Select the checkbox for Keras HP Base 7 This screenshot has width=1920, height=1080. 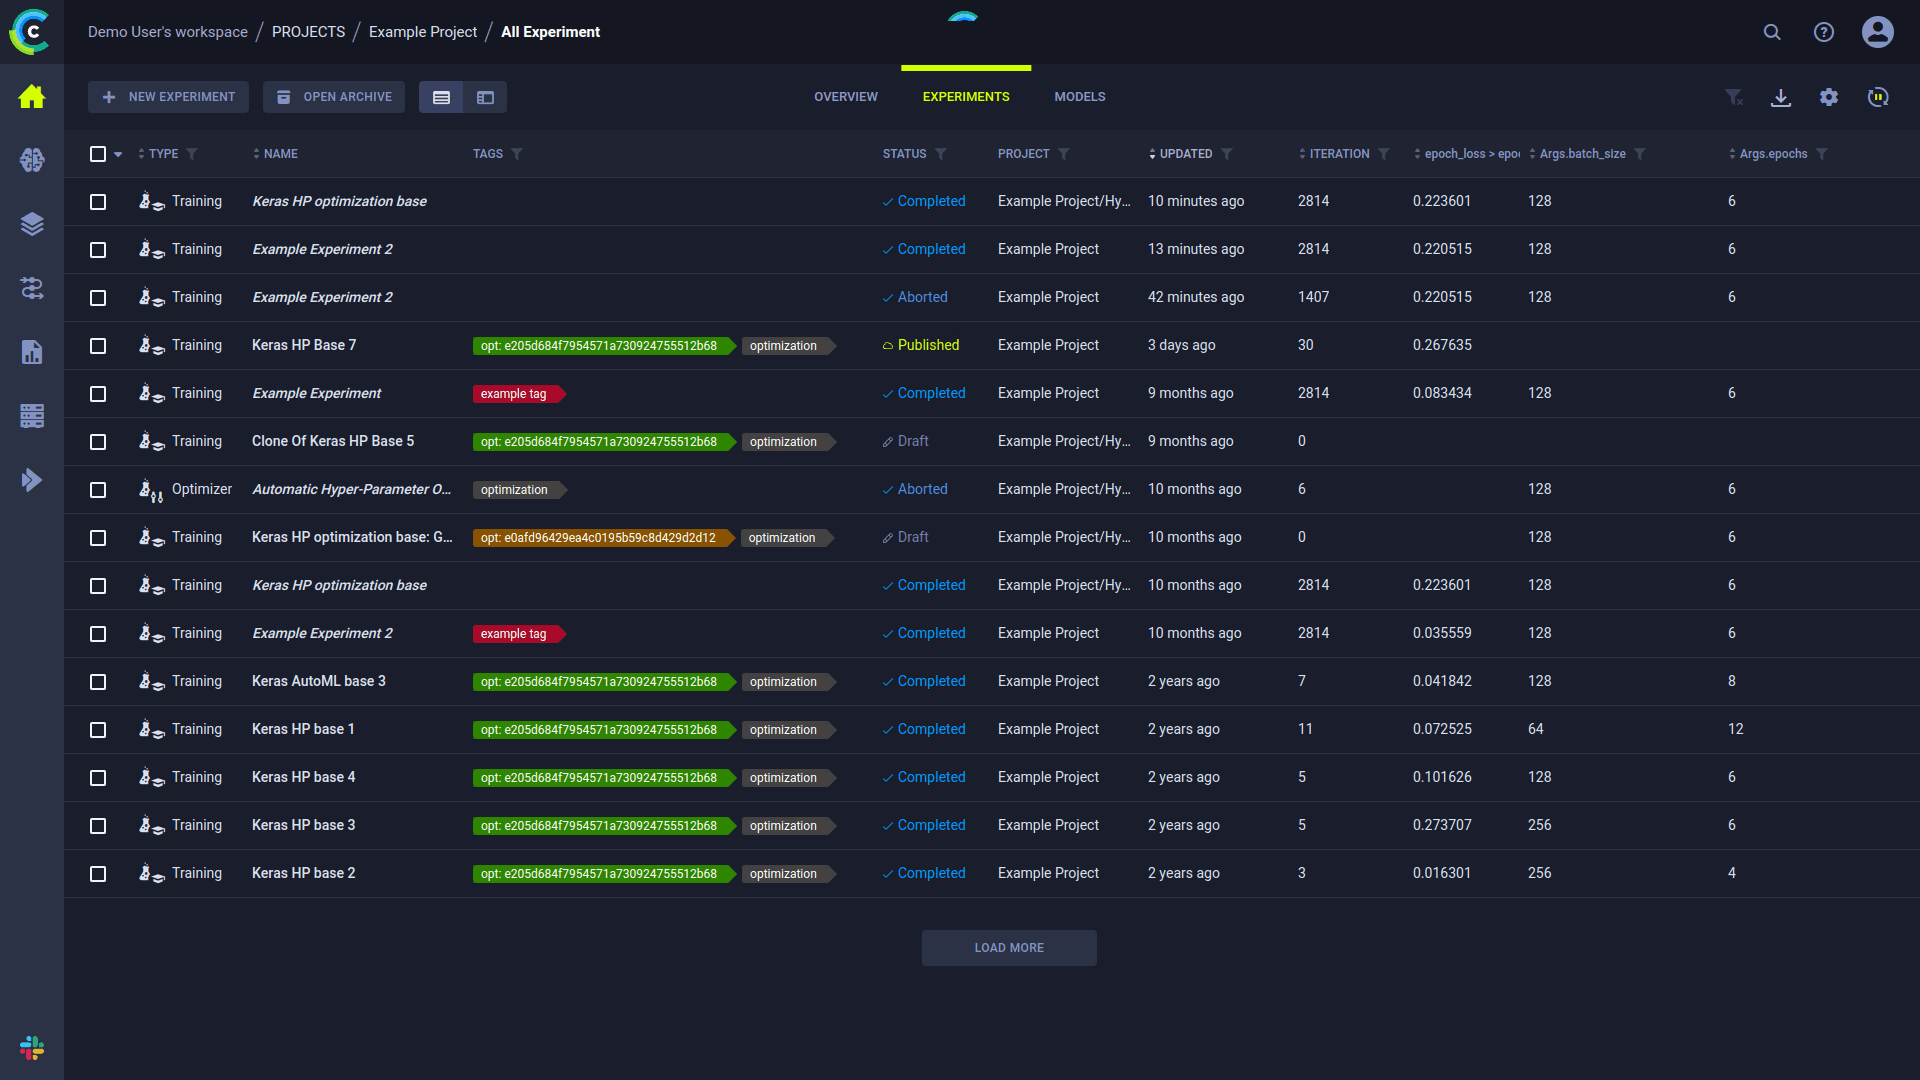coord(98,345)
